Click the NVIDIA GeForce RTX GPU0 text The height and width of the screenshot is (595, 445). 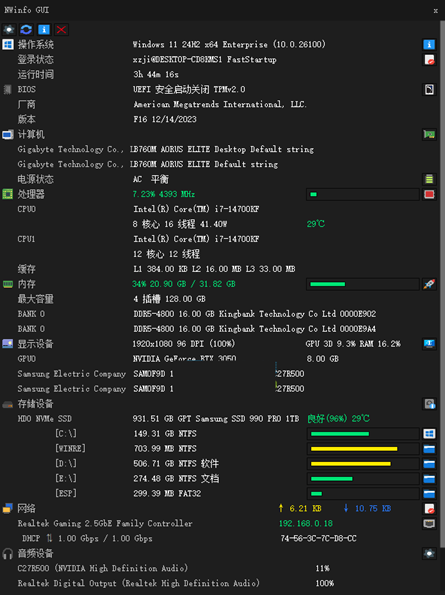click(184, 359)
